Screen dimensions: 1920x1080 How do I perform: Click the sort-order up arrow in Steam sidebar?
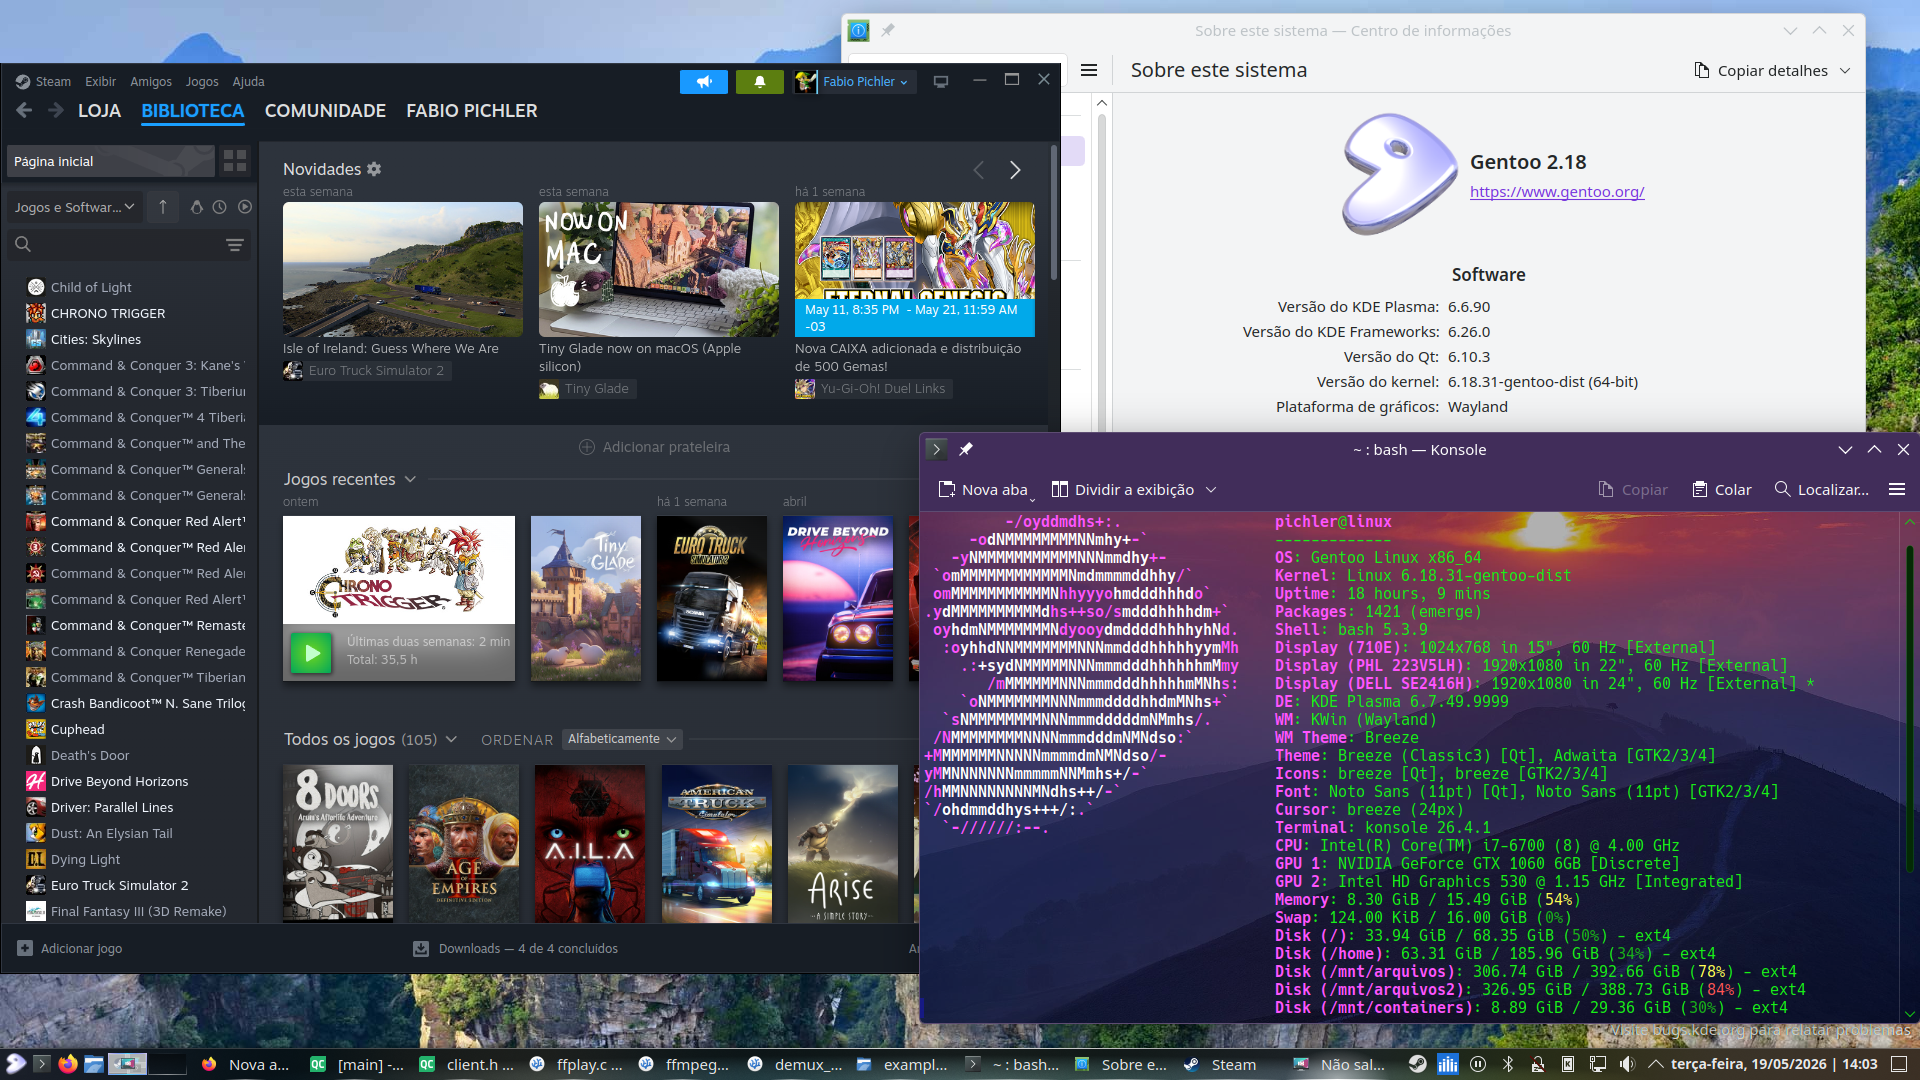pyautogui.click(x=163, y=207)
